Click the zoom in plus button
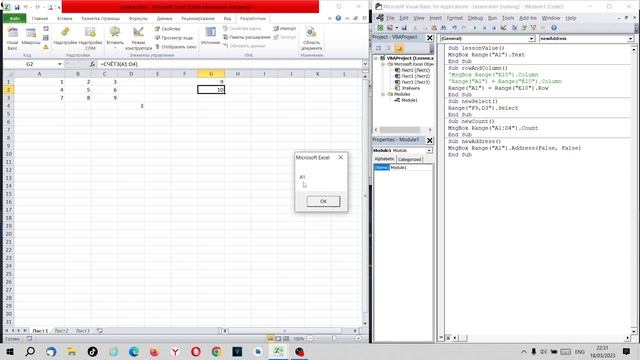Screen dimensions: 640x360 [x=358, y=338]
